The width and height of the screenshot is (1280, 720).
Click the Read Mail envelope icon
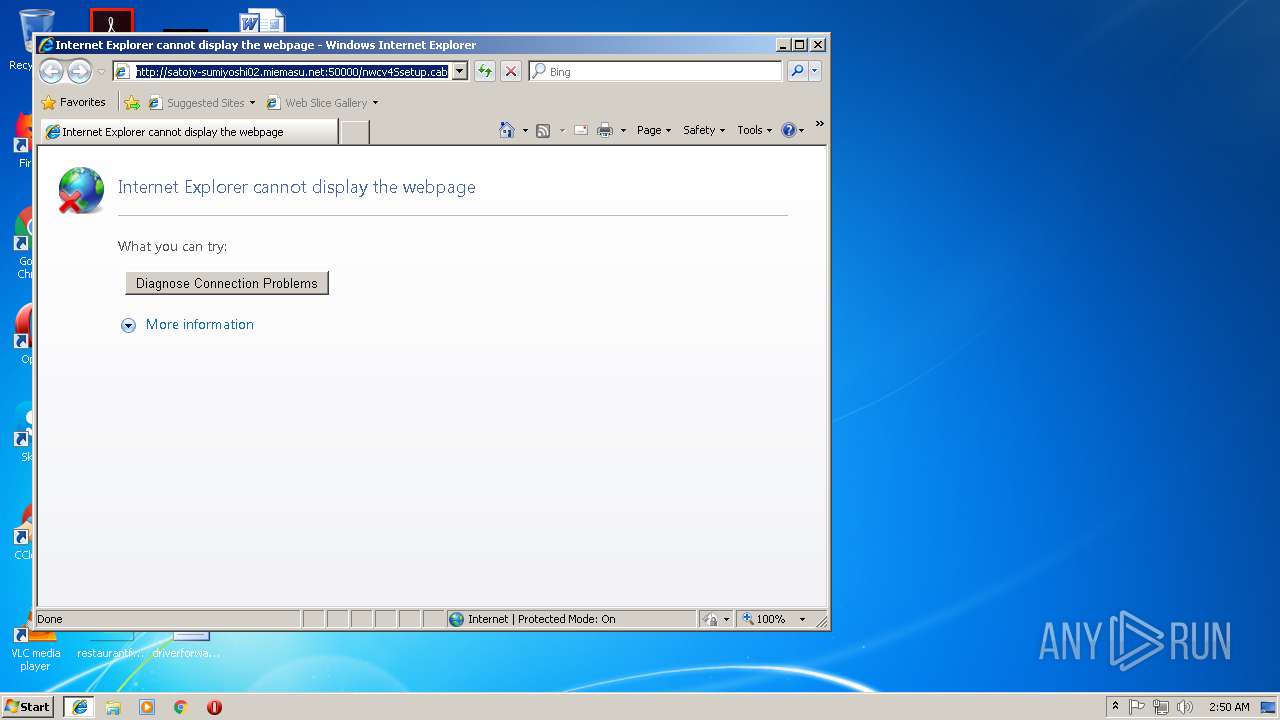(x=581, y=131)
